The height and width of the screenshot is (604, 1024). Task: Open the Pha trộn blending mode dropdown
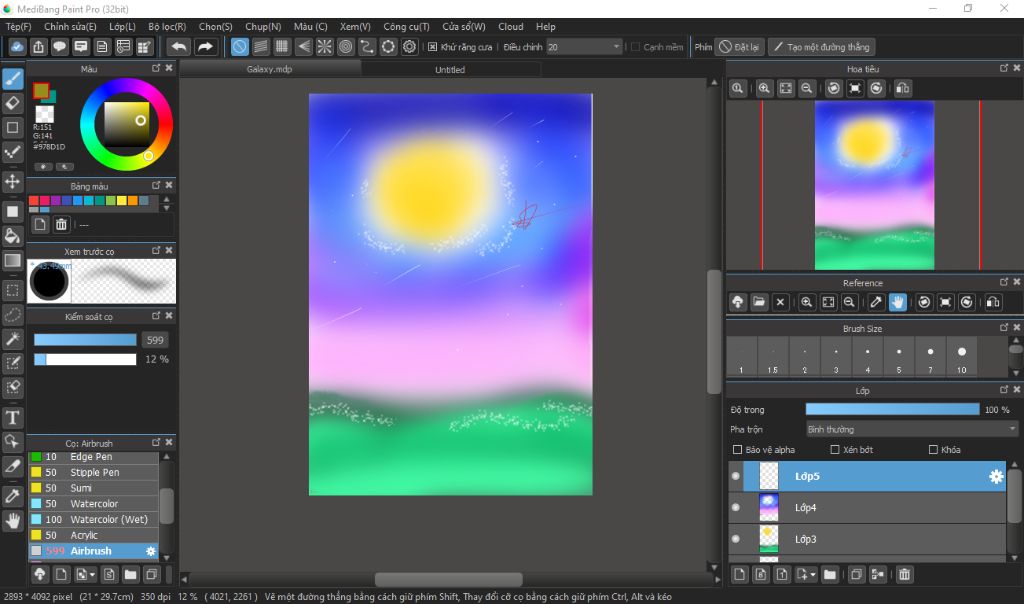[x=912, y=429]
